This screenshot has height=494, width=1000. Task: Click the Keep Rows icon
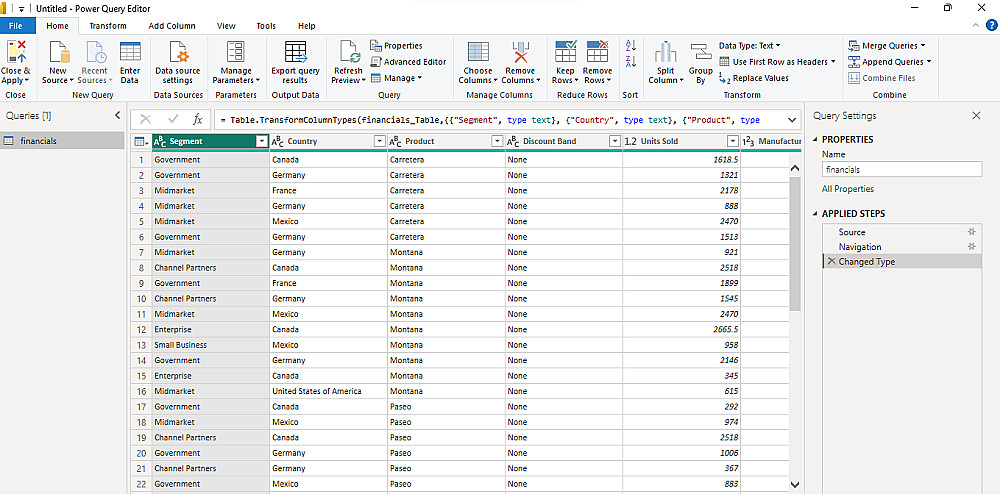coord(566,53)
